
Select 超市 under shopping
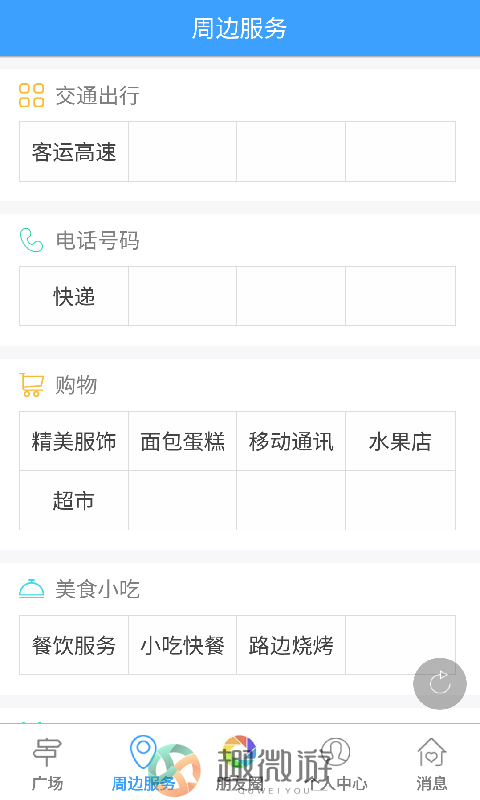point(74,501)
